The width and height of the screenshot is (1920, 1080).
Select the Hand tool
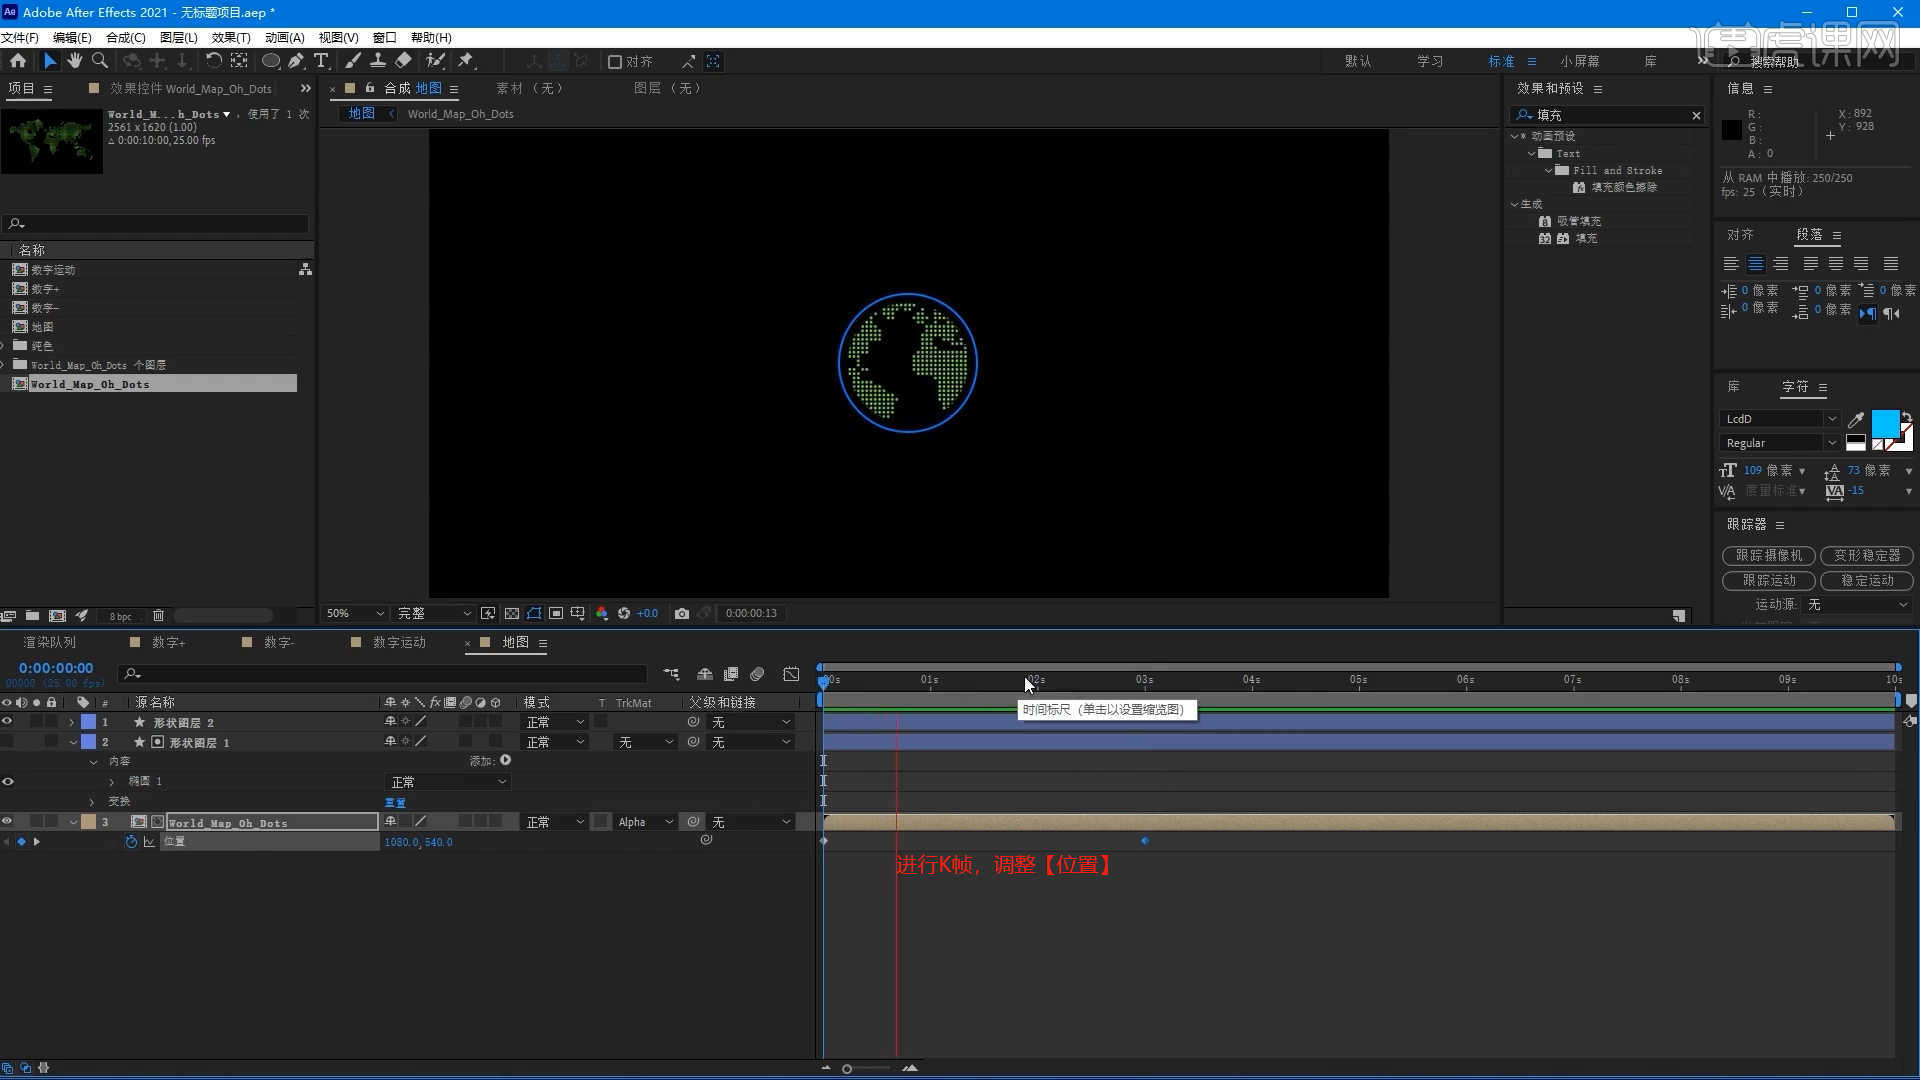74,61
